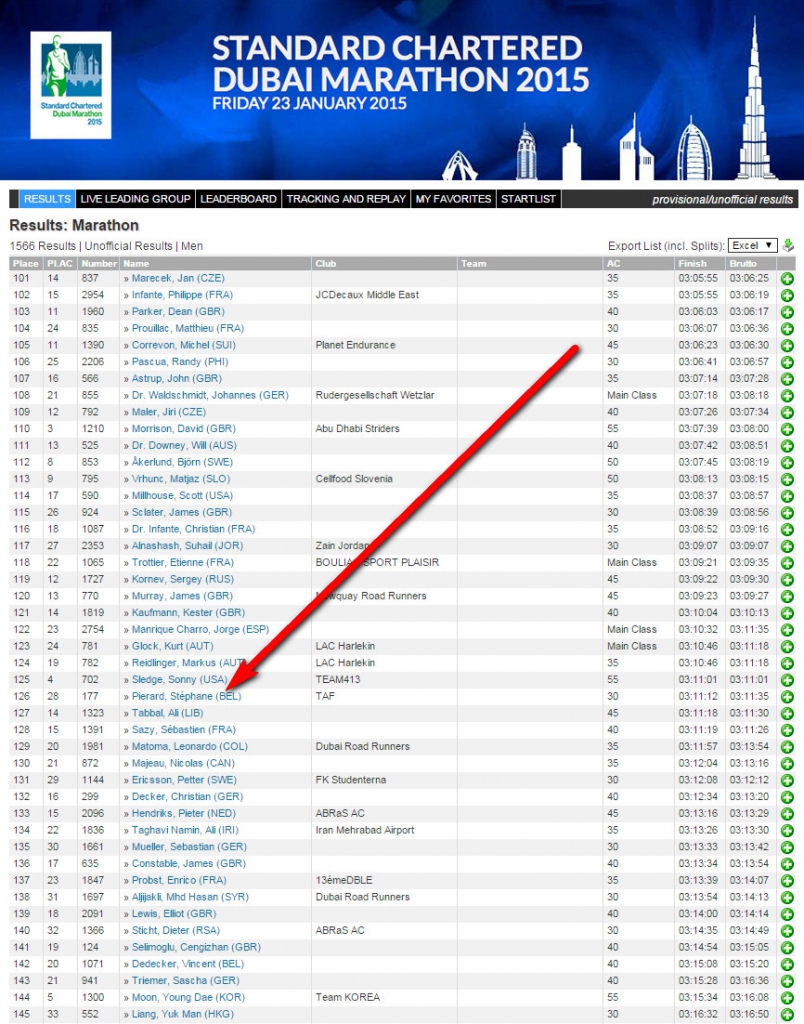
Task: Sort by the Number column header
Action: coord(99,264)
